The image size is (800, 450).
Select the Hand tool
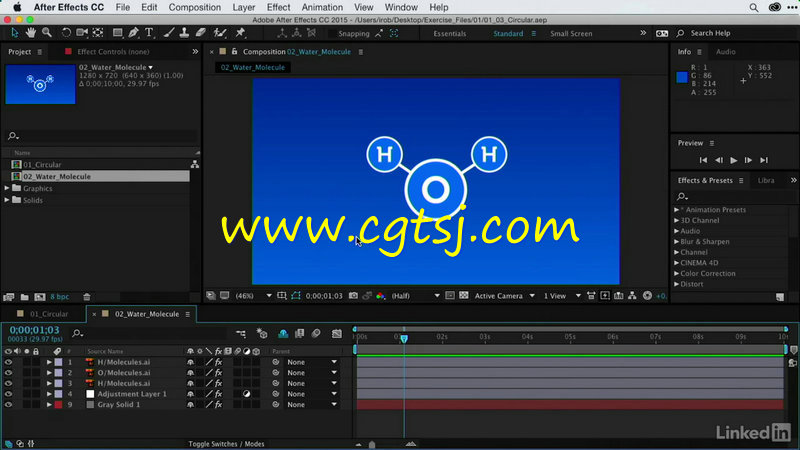click(x=31, y=33)
